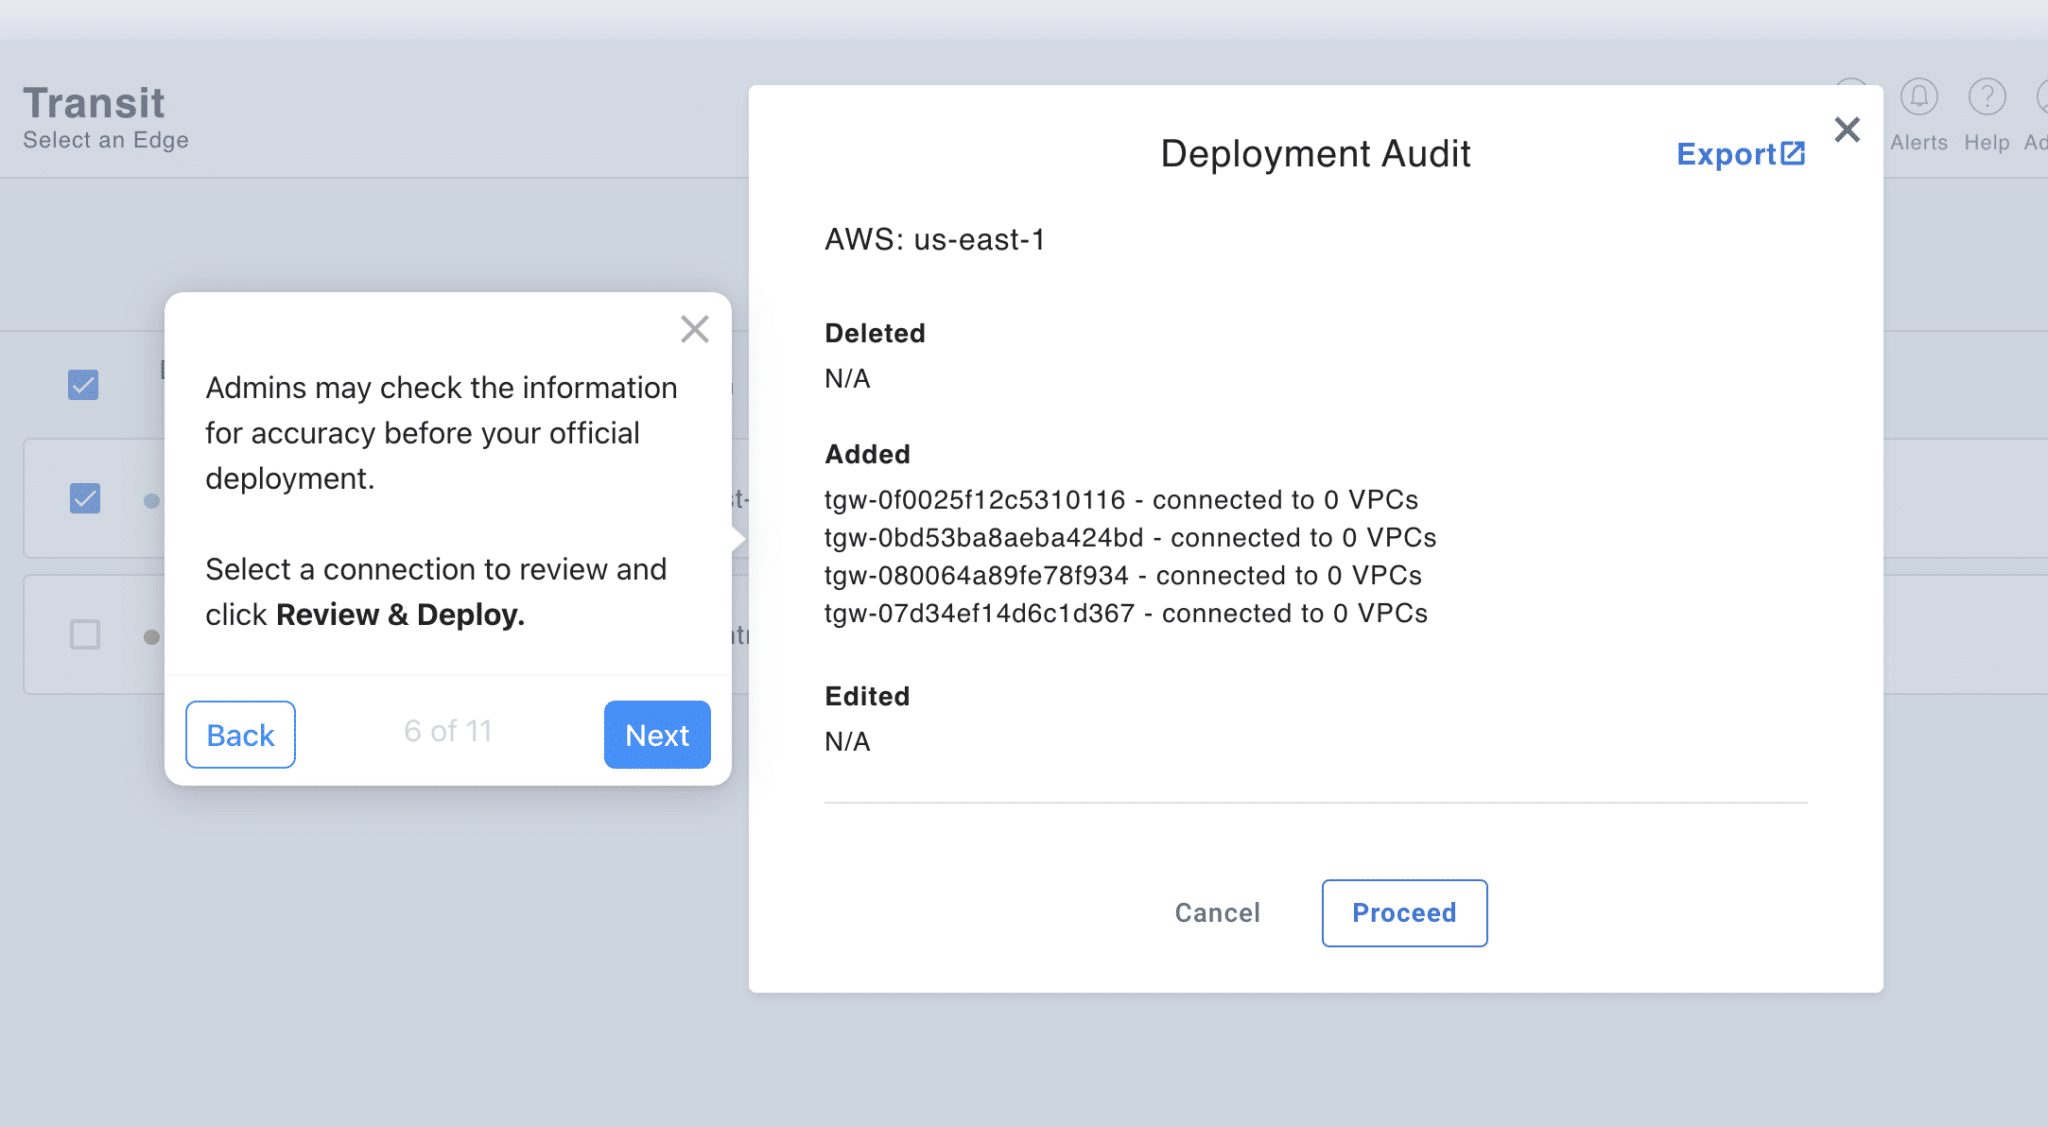Check the empty third-row checkbox
The image size is (2048, 1127).
(85, 634)
